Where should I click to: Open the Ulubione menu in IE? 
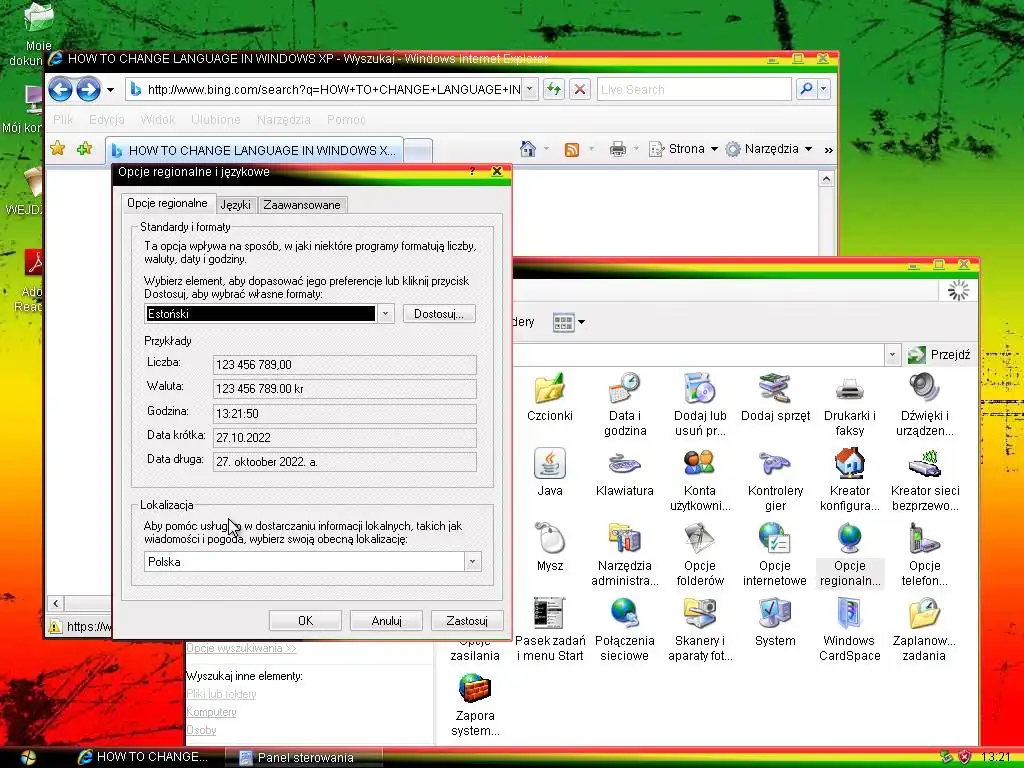216,120
